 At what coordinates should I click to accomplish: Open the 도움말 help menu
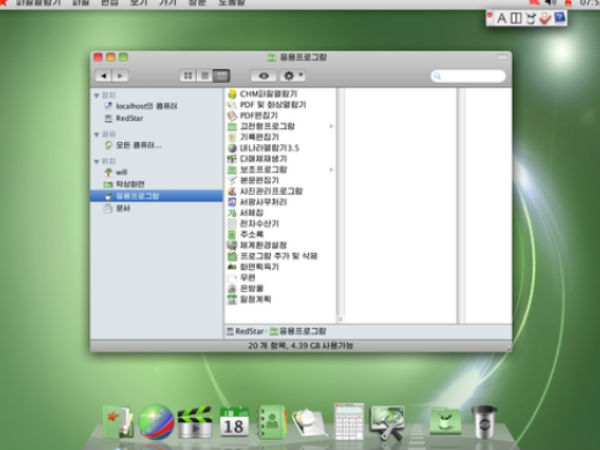click(232, 3)
